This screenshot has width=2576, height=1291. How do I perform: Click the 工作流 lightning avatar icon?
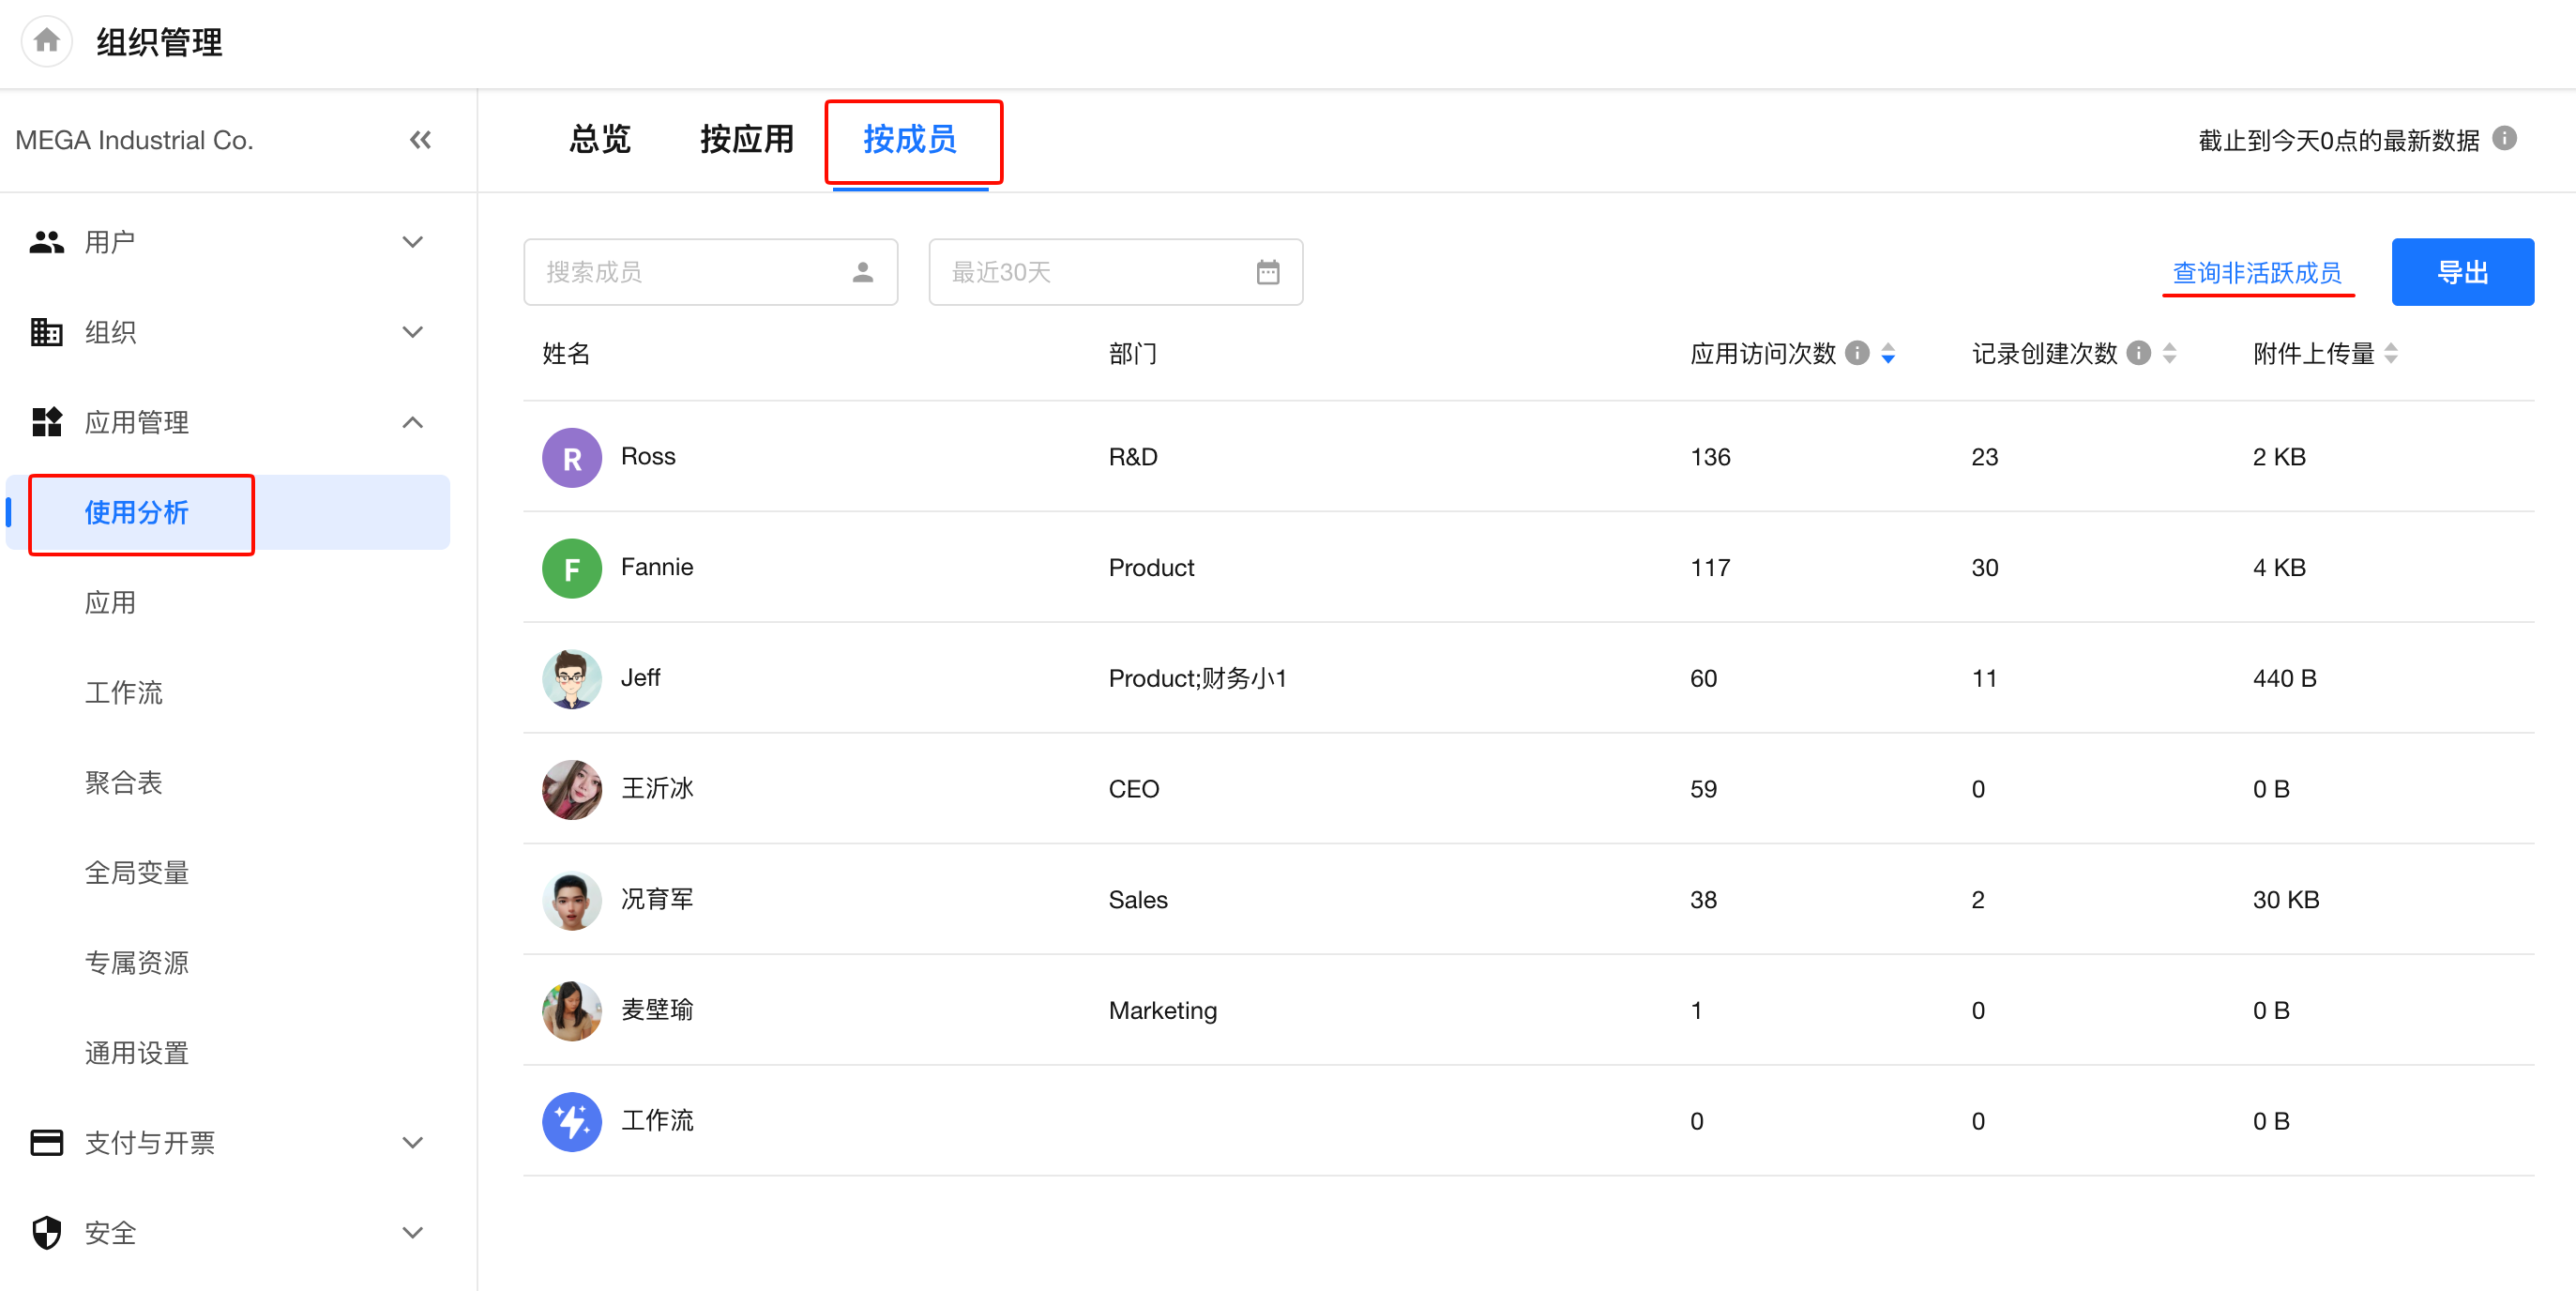click(x=571, y=1121)
